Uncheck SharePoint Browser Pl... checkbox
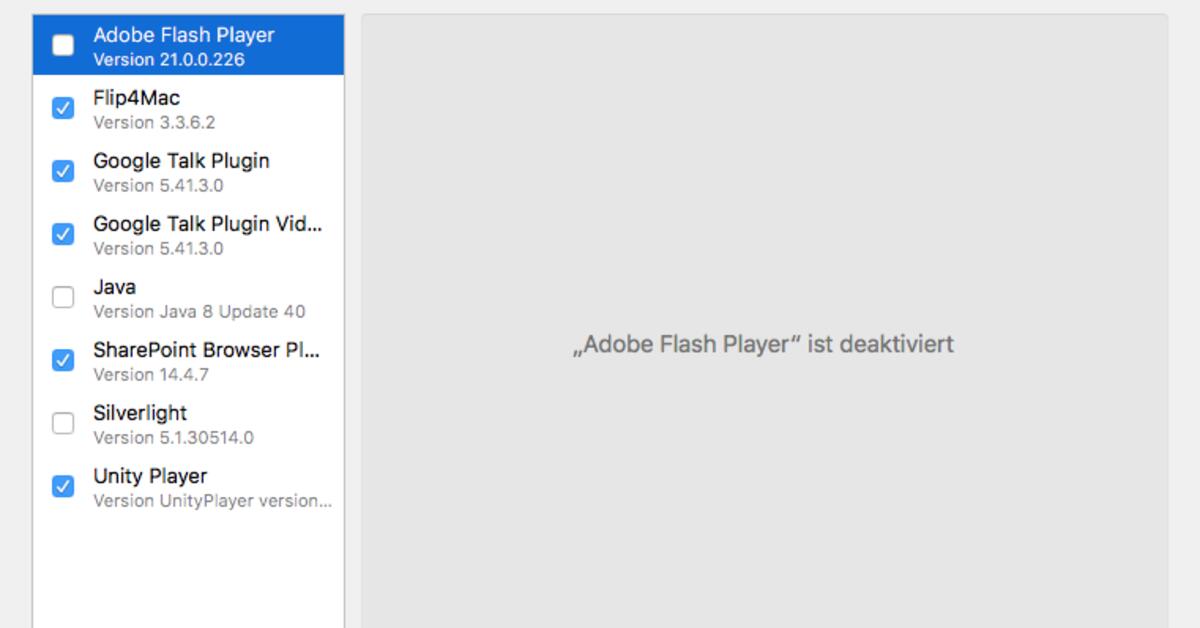The image size is (1200, 628). 63,360
